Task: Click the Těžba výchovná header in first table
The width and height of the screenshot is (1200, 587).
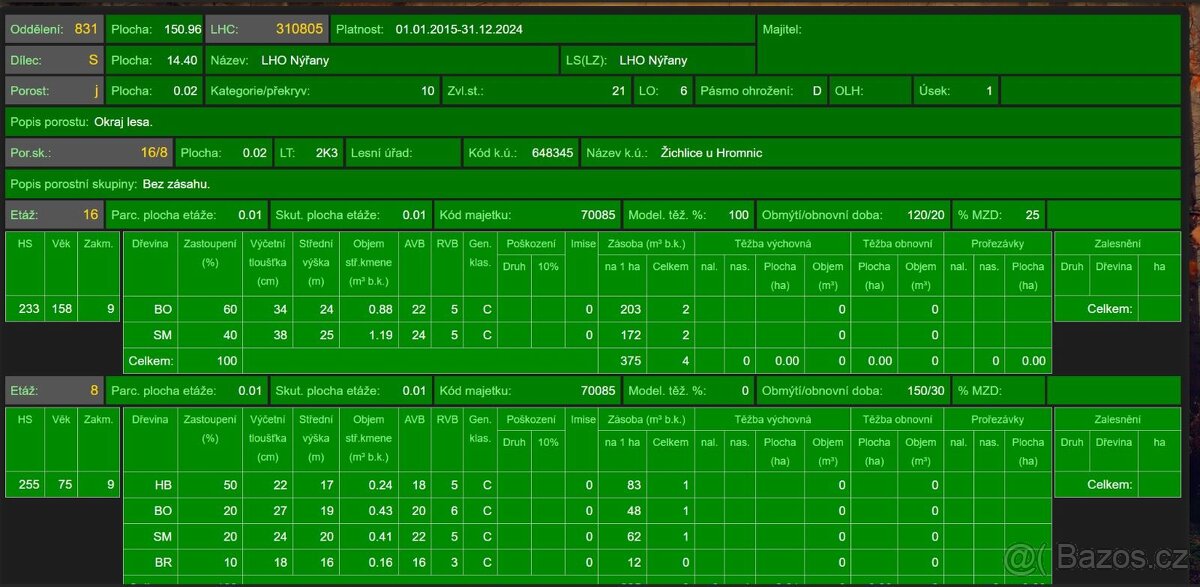Action: (x=772, y=243)
